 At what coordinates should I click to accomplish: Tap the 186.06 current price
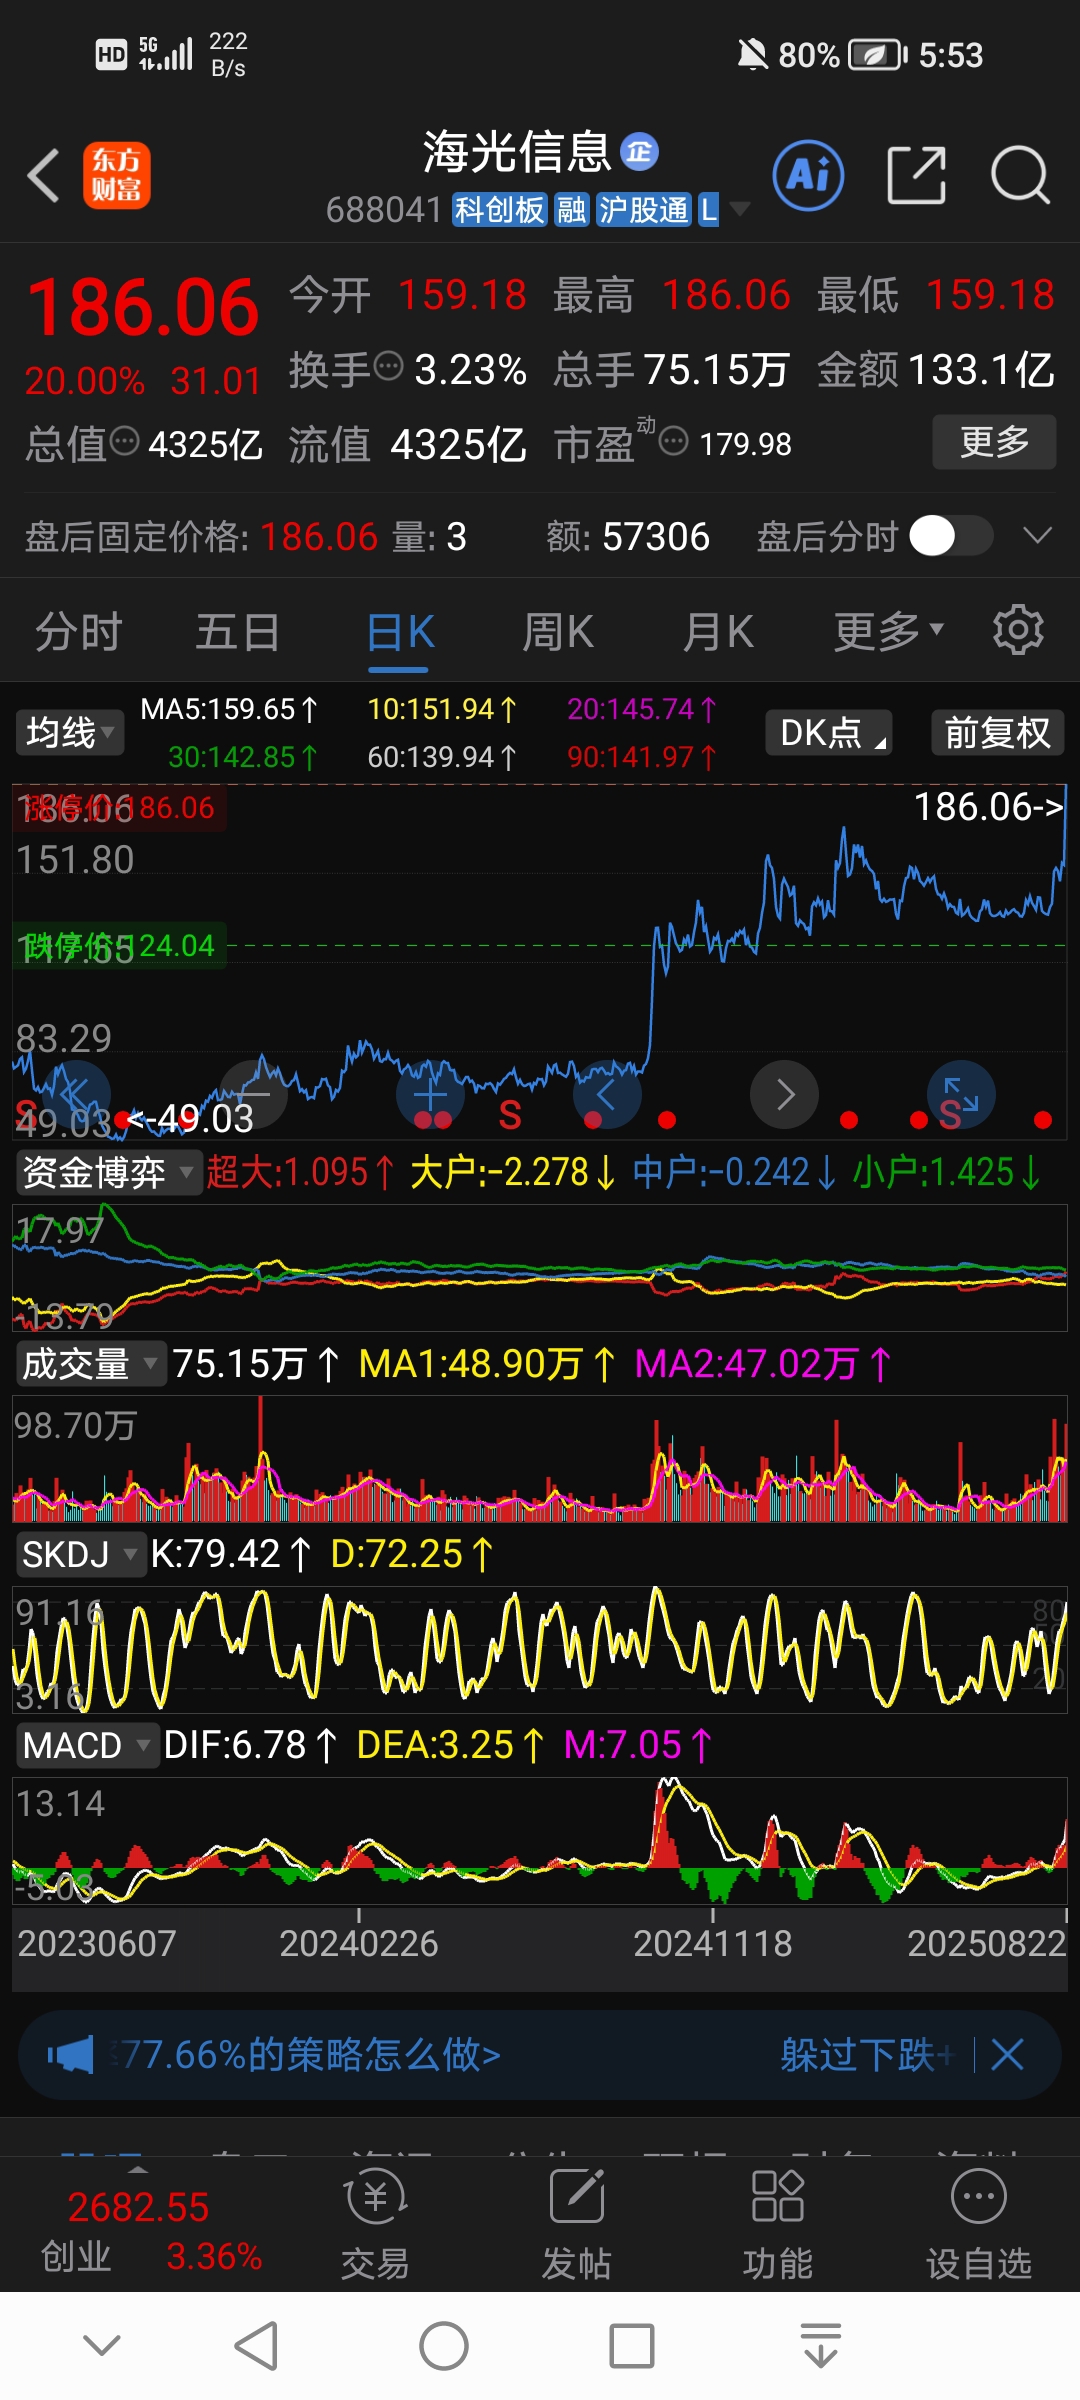click(143, 307)
